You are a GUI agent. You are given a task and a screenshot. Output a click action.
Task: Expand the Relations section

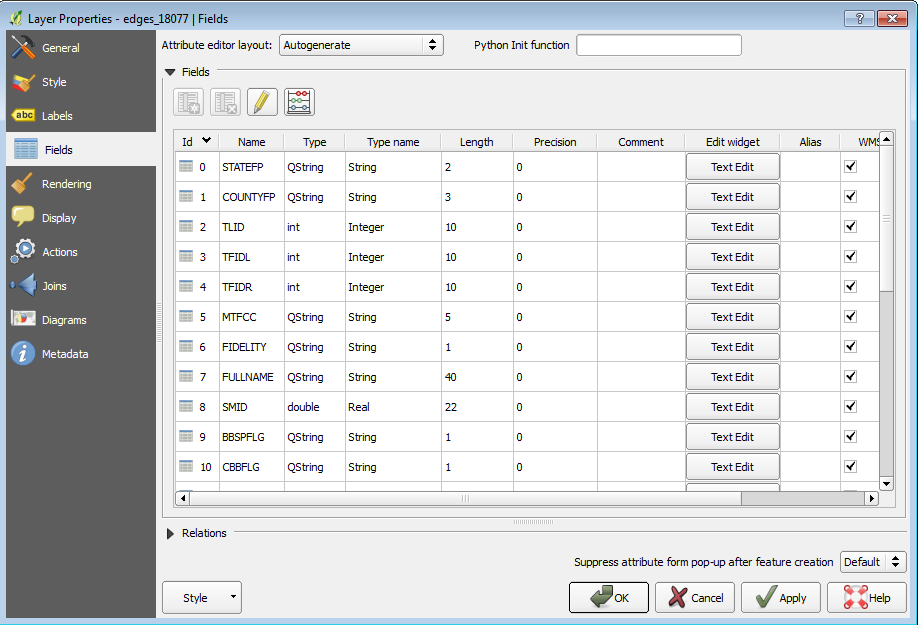pos(170,533)
